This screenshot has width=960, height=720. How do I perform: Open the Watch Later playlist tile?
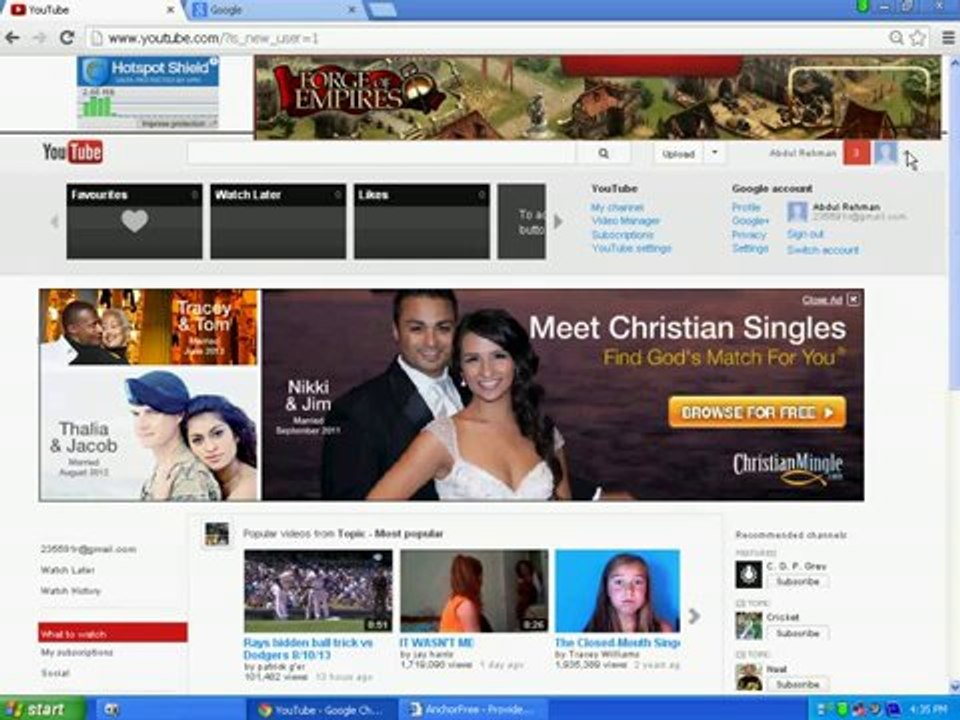pos(278,221)
